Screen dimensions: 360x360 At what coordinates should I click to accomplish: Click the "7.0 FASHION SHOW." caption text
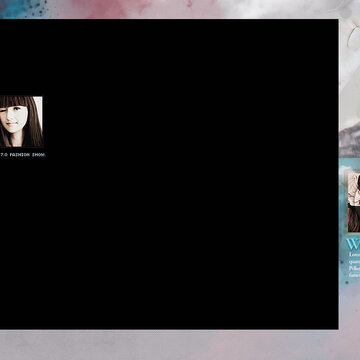pos(23,155)
